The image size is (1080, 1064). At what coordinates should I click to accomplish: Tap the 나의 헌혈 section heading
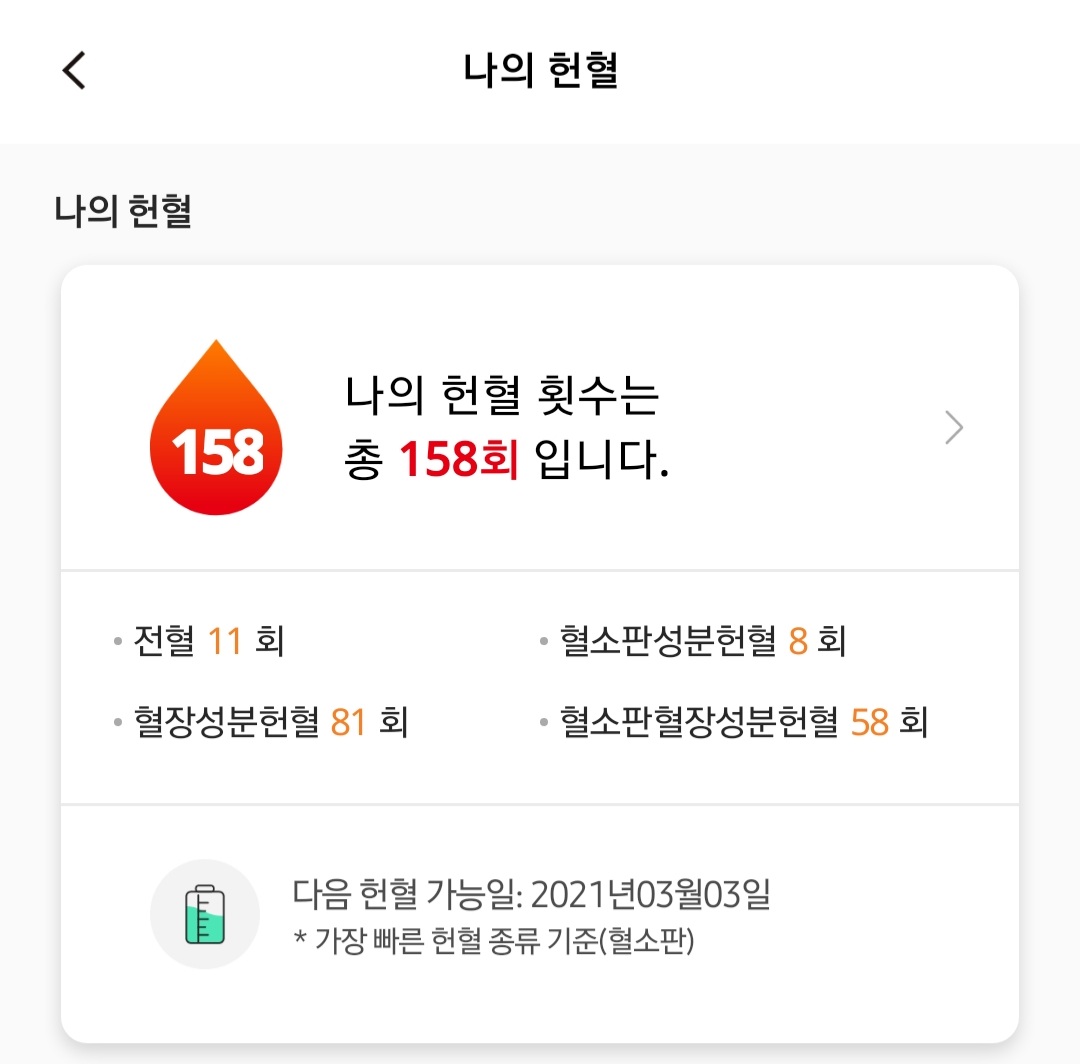(123, 212)
